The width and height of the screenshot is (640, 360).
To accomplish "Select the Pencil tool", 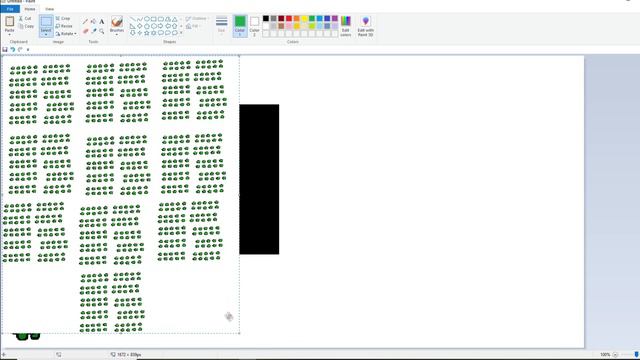I will coord(85,22).
